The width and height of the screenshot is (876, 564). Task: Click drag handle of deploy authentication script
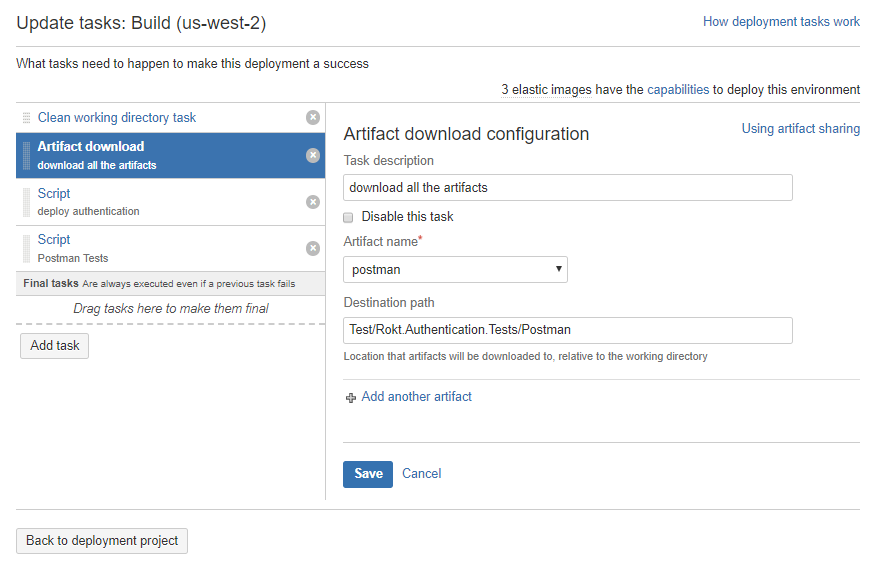26,202
